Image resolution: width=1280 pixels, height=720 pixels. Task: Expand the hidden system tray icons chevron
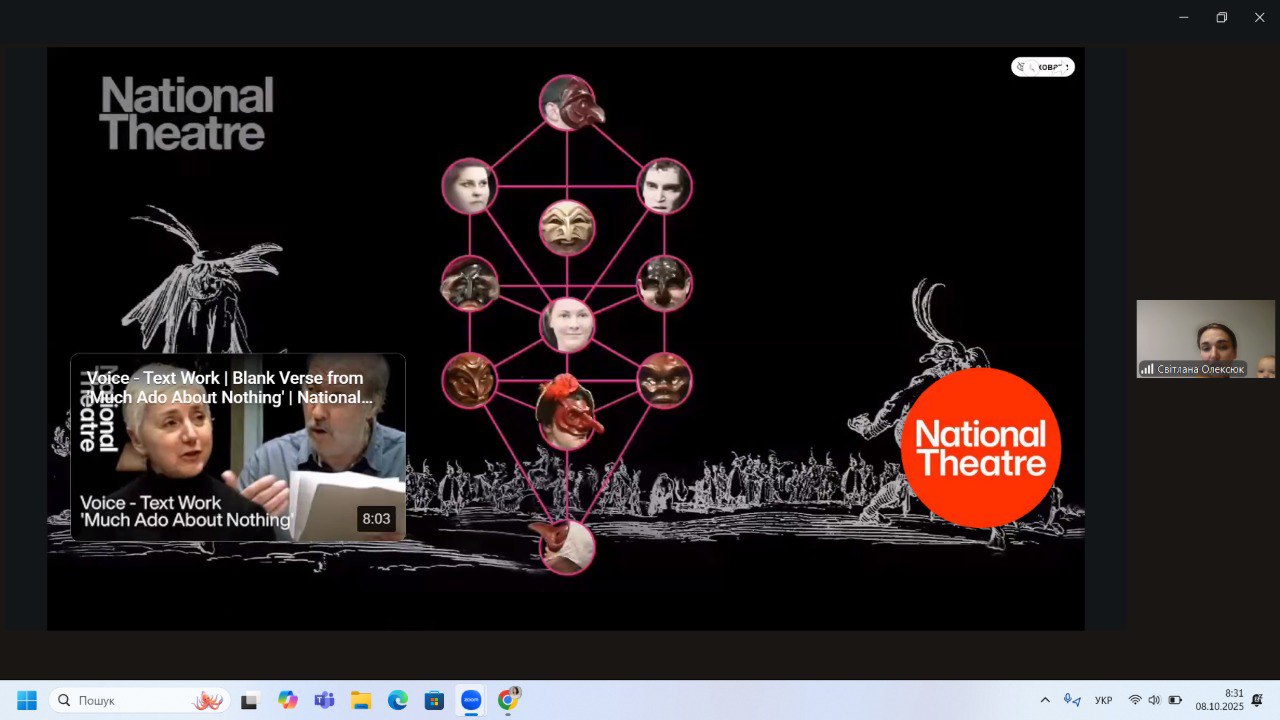[1045, 700]
